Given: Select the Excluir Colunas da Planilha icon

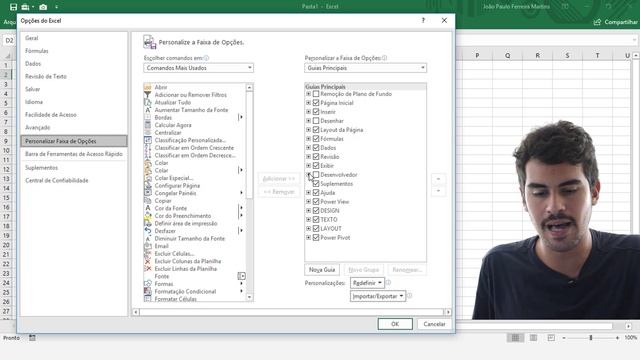Looking at the screenshot, I should [148, 261].
